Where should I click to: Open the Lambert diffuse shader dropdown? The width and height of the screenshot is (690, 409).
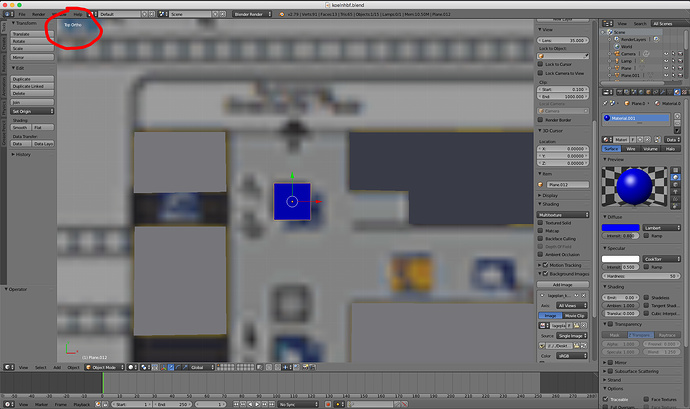pyautogui.click(x=661, y=228)
